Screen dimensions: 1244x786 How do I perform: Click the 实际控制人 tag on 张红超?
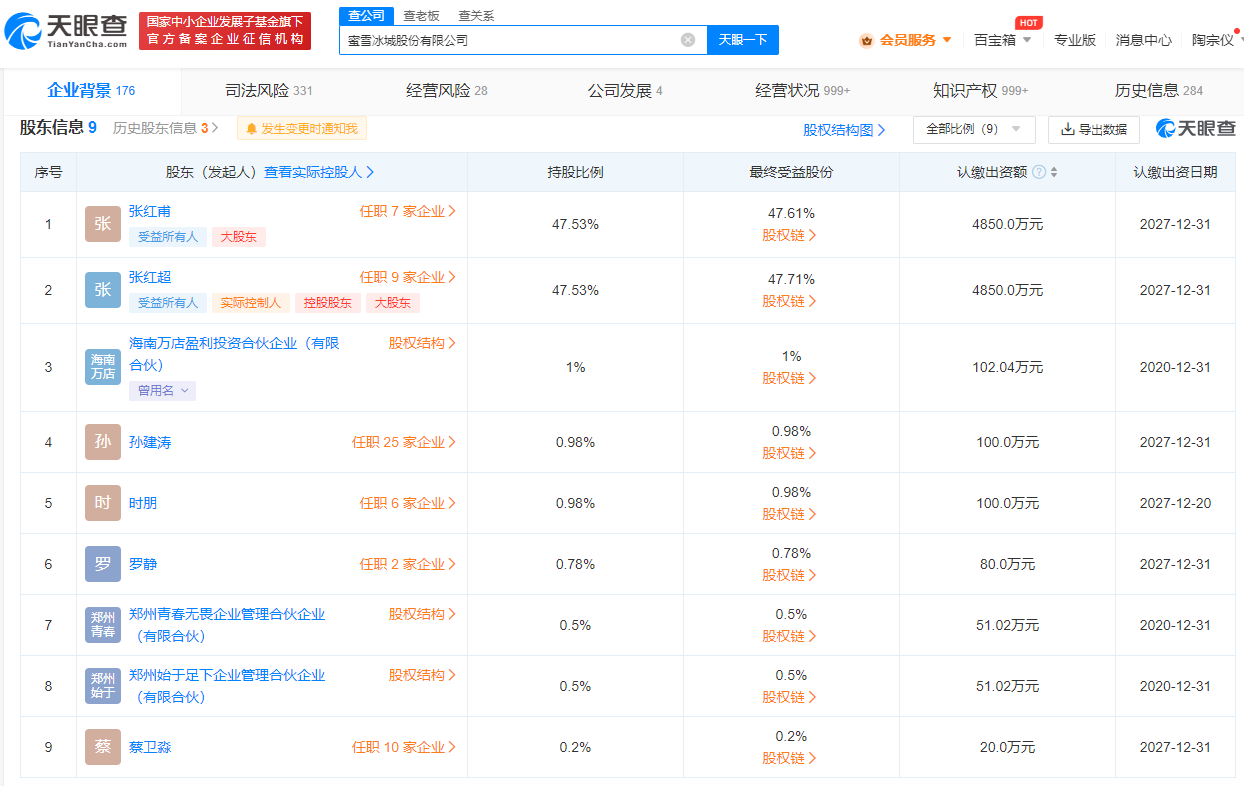point(251,303)
